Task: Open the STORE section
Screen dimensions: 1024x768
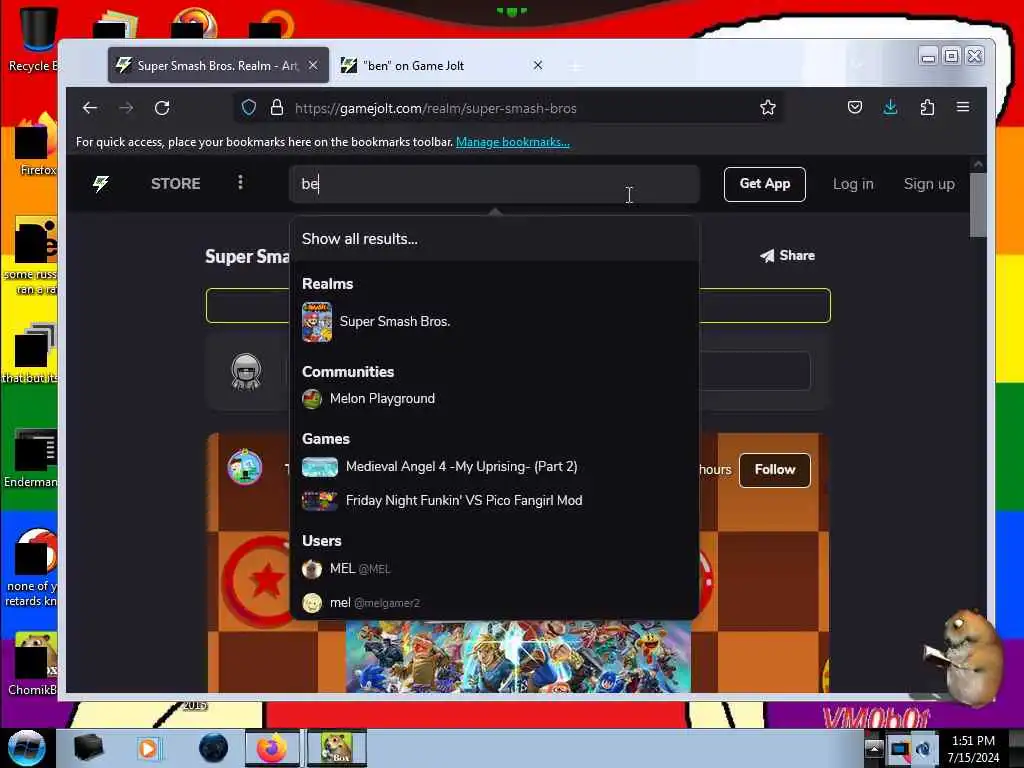Action: 176,184
